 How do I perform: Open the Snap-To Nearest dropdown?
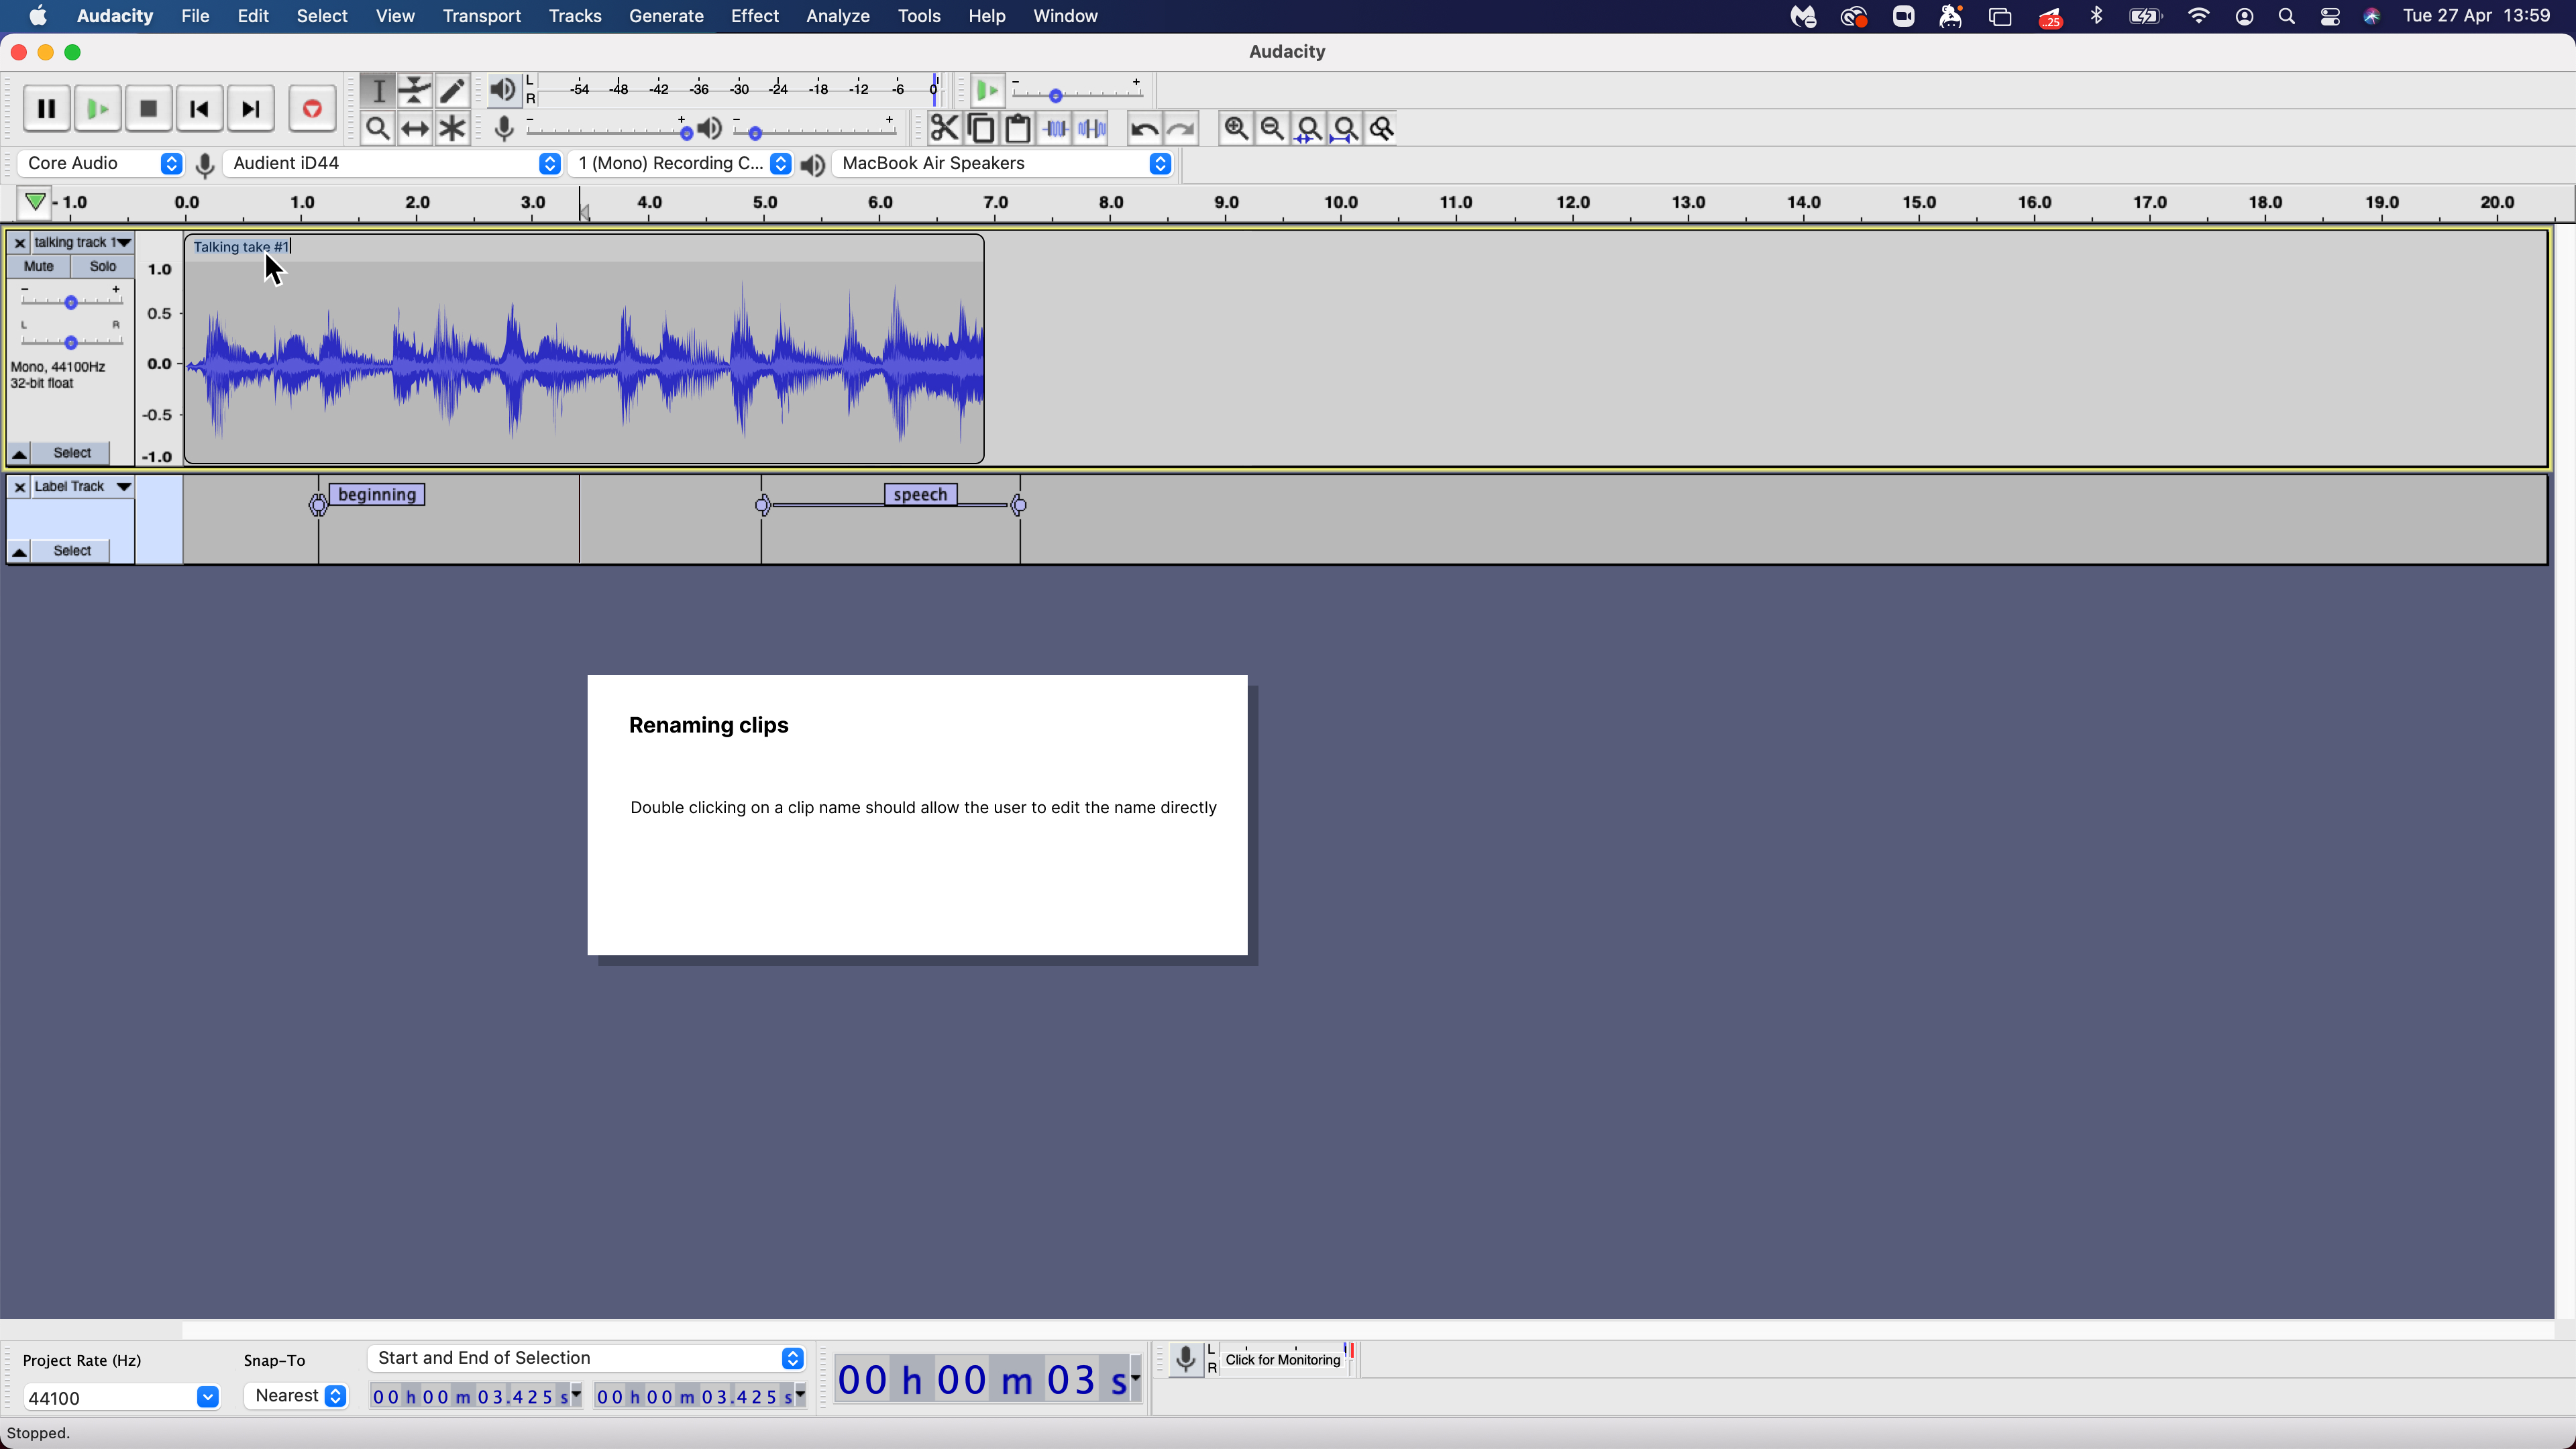[296, 1395]
